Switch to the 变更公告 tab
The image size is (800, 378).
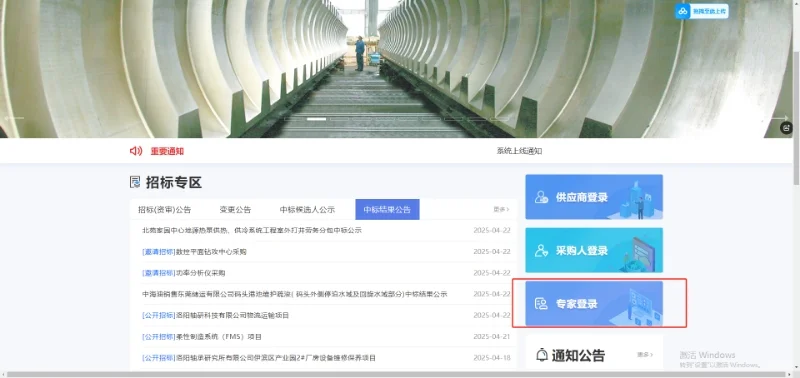pyautogui.click(x=235, y=210)
